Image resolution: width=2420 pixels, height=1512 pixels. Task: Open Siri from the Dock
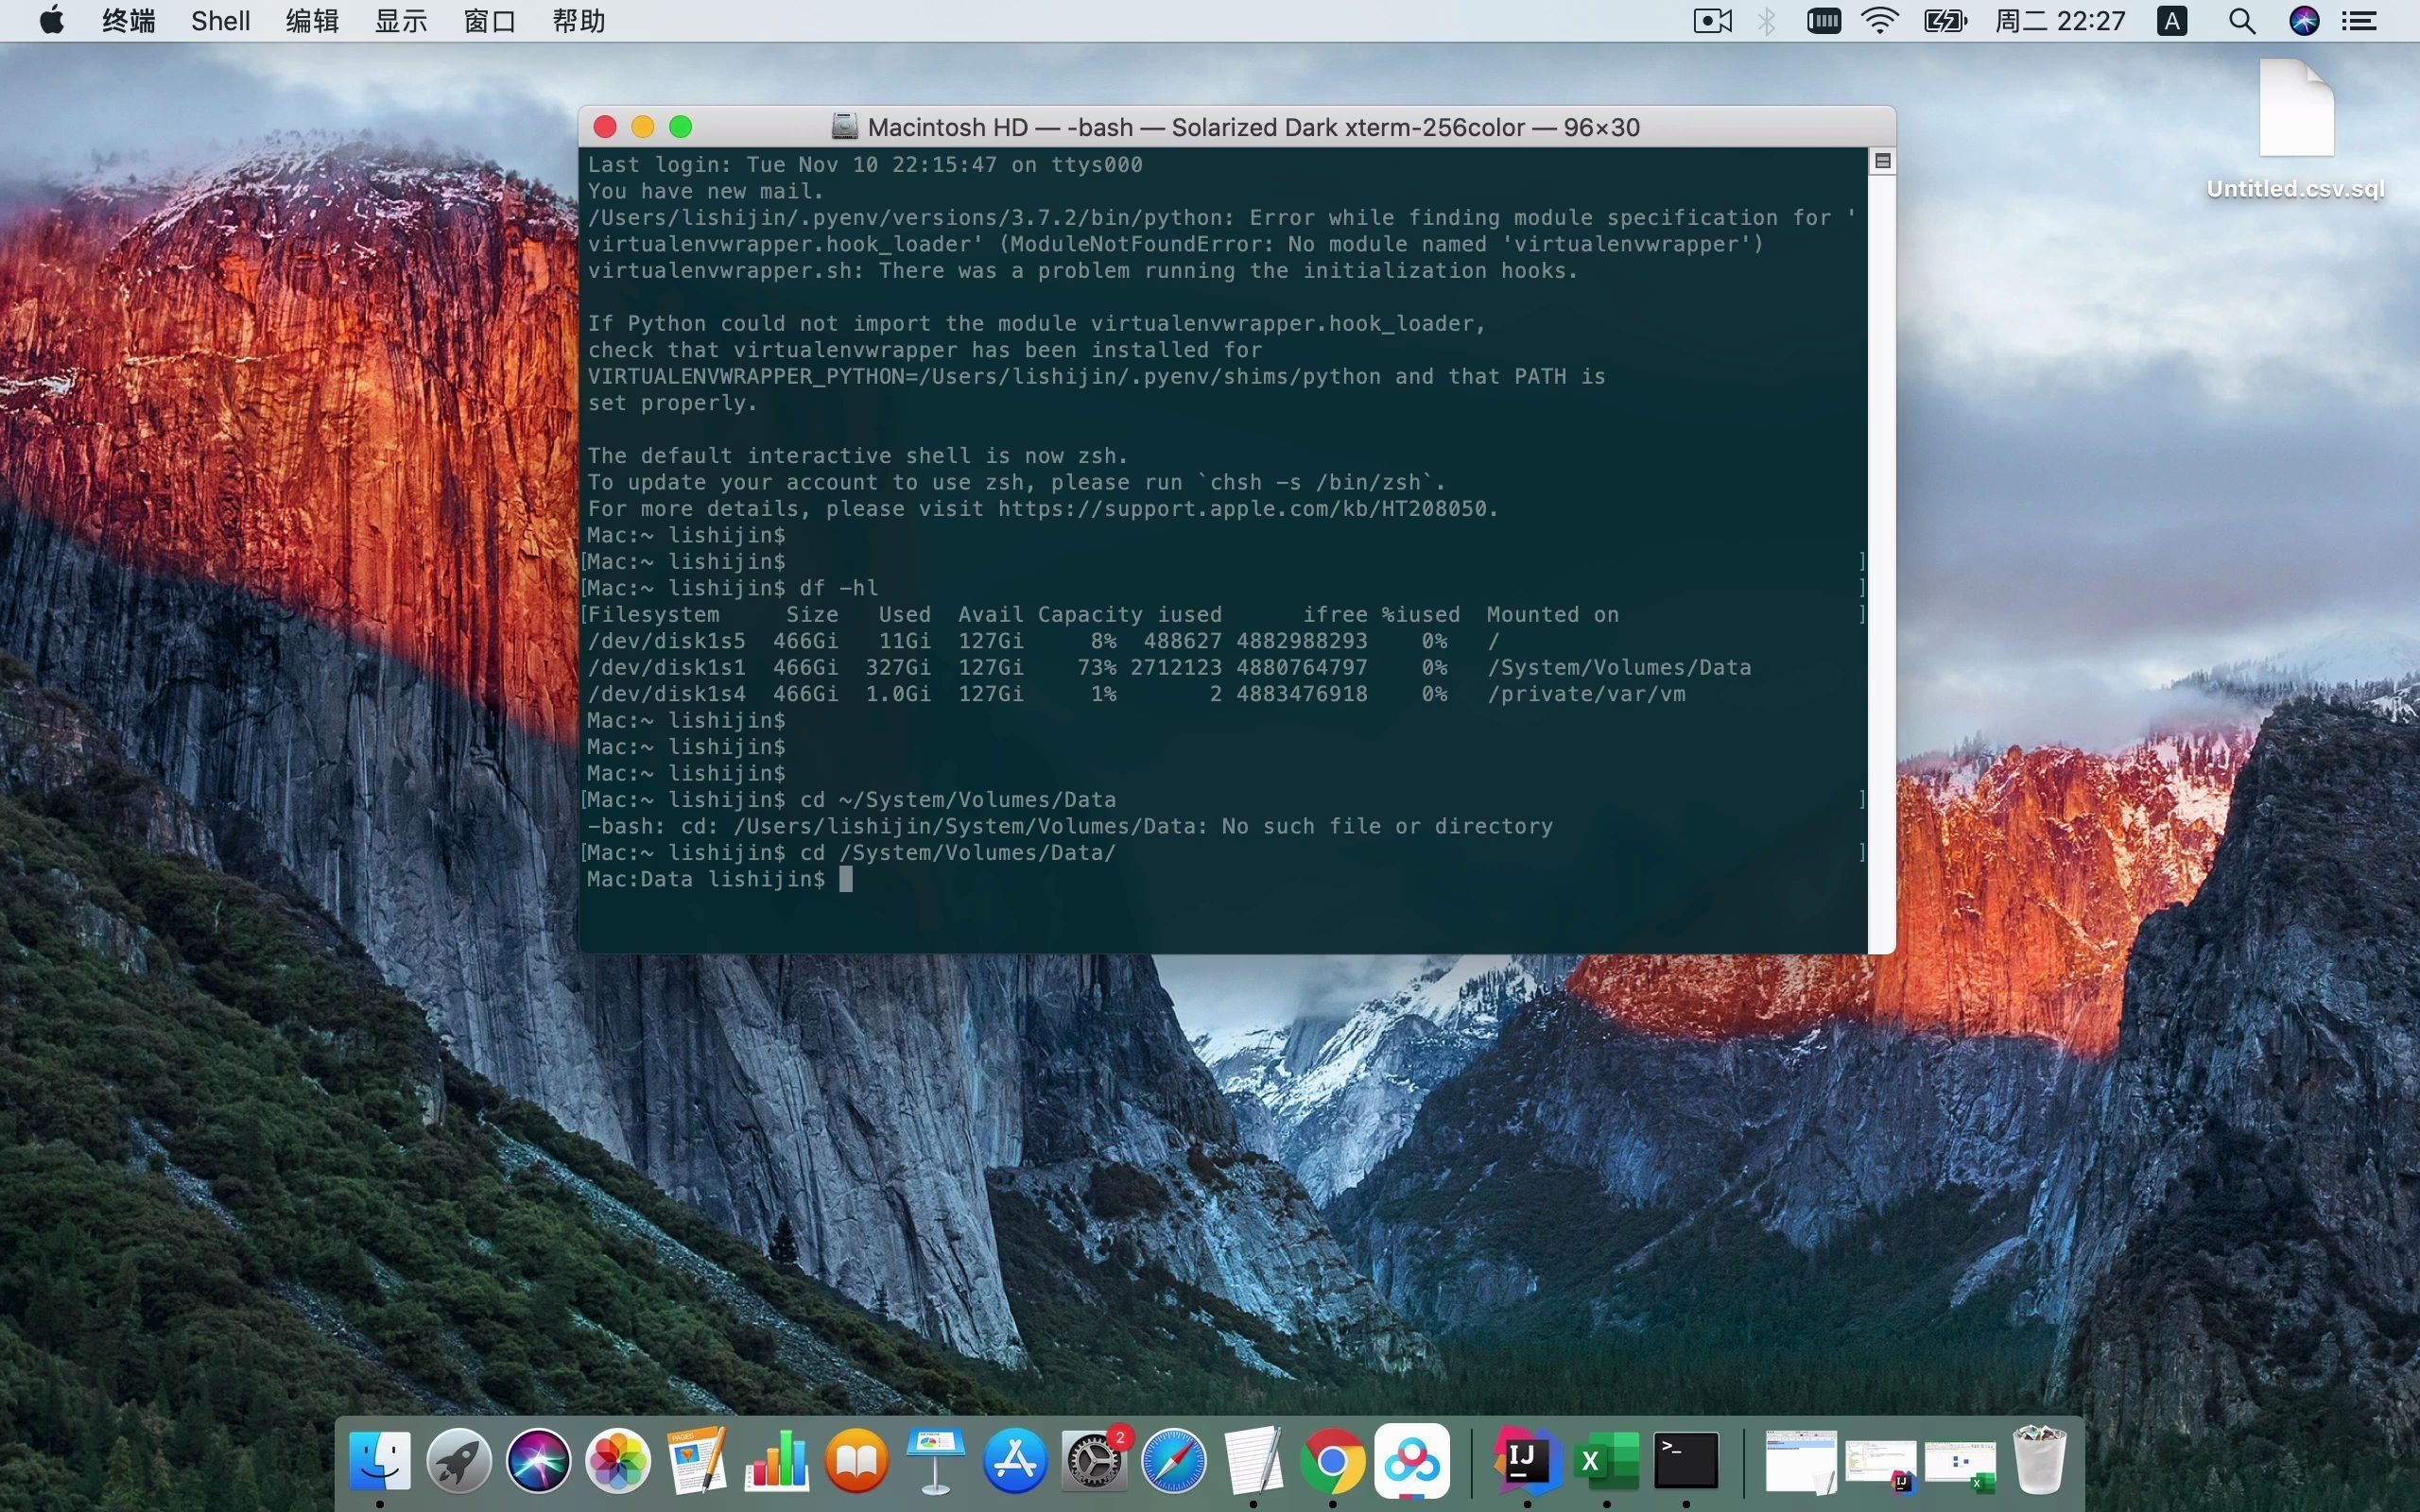(538, 1461)
